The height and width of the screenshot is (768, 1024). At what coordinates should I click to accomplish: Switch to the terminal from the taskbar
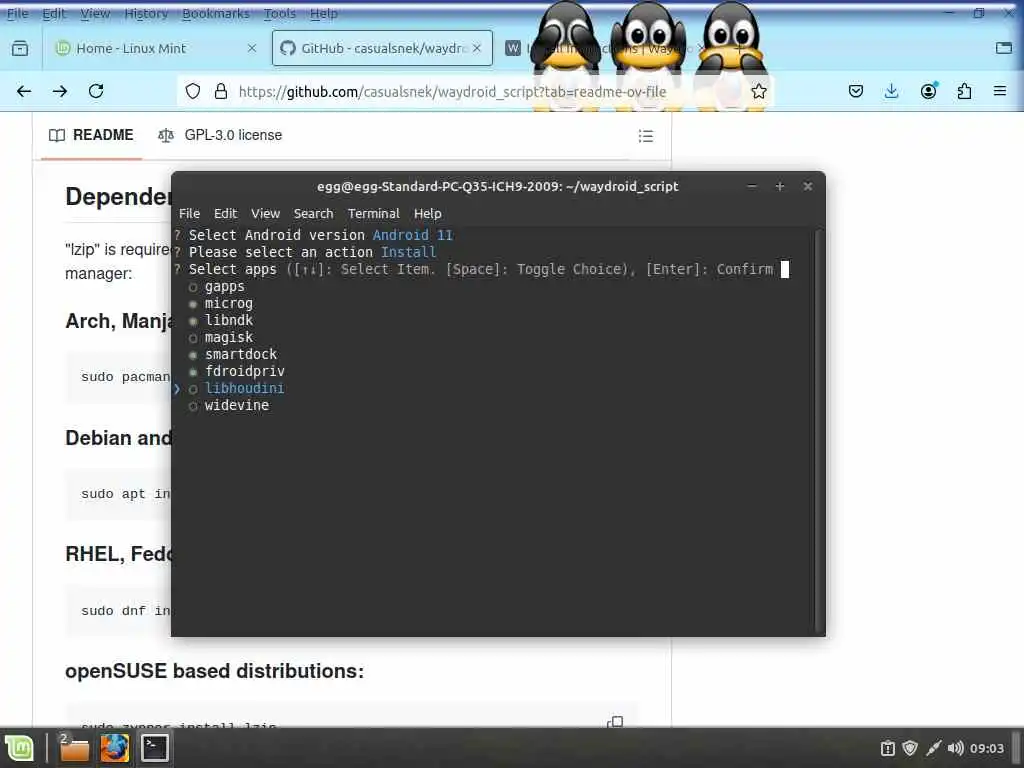pos(155,748)
